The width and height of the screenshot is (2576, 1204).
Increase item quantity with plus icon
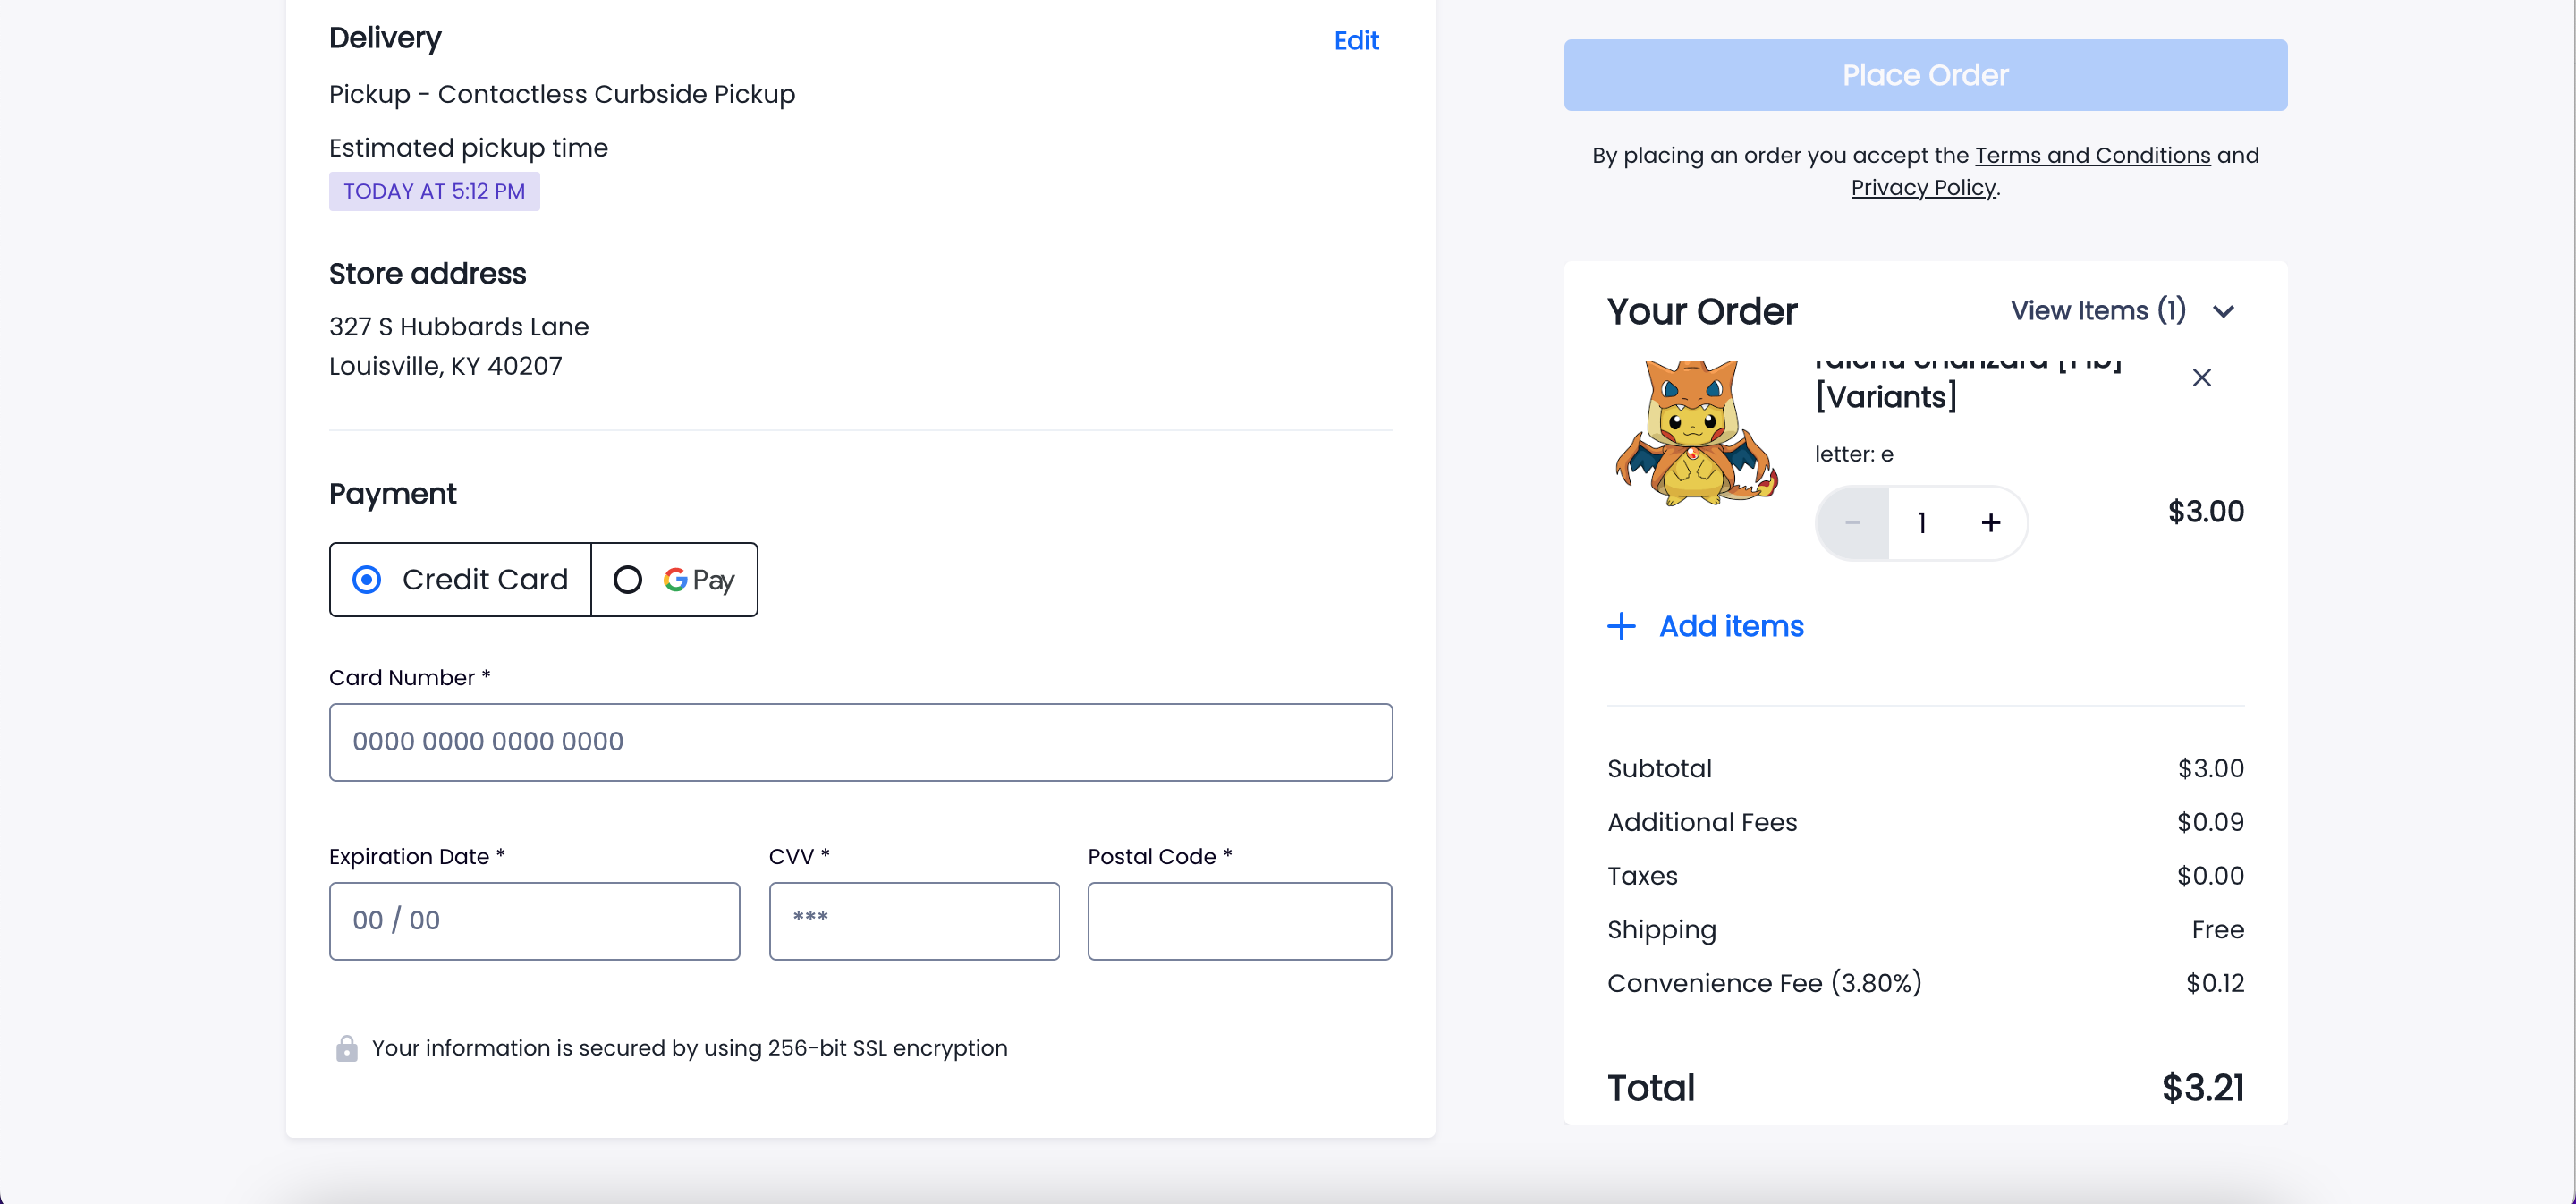click(1990, 523)
